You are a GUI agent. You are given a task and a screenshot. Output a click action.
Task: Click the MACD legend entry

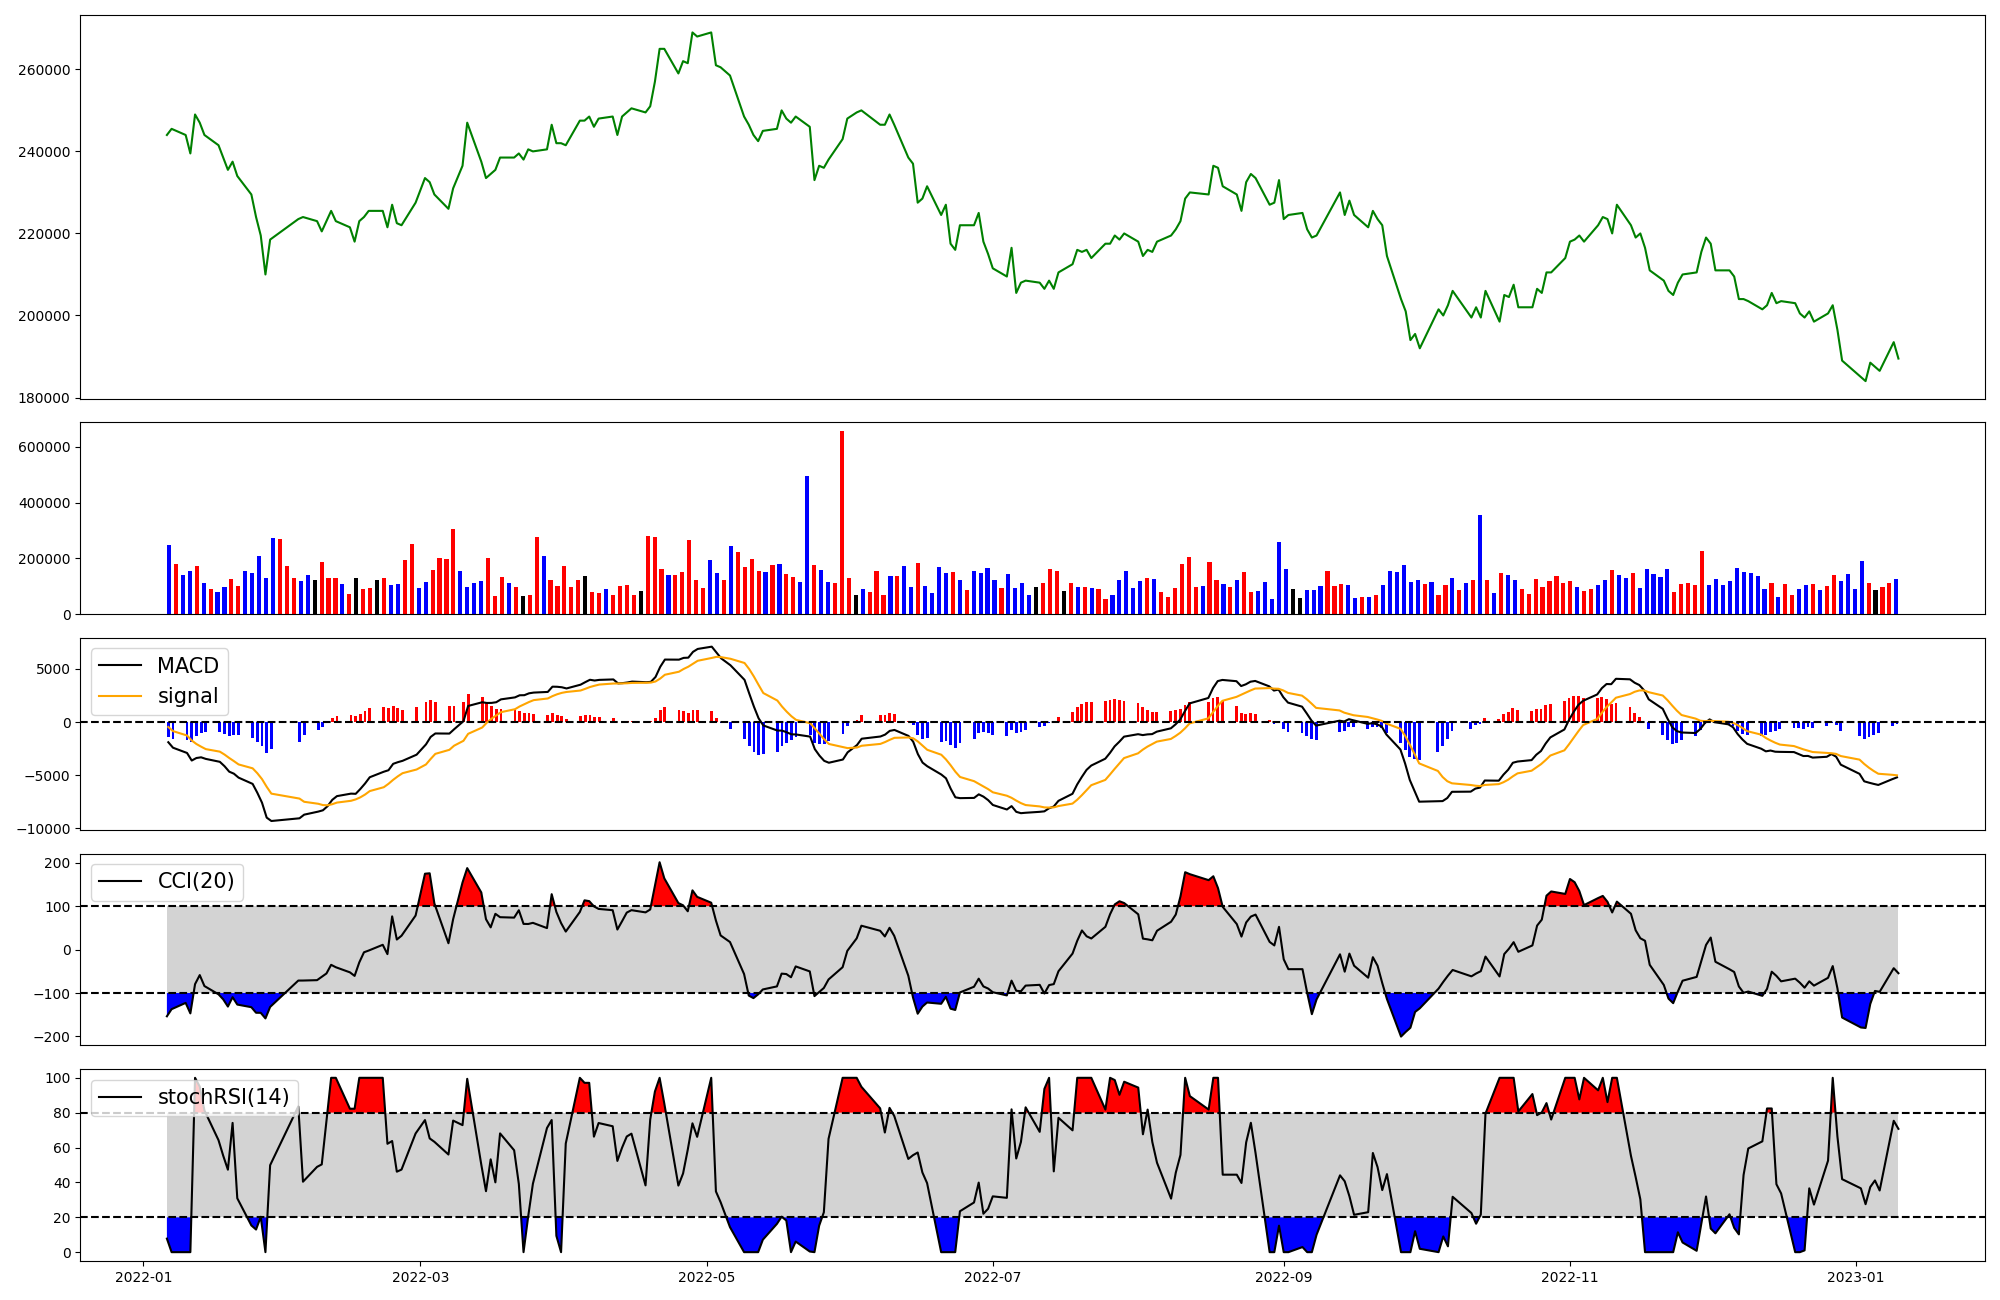point(187,666)
